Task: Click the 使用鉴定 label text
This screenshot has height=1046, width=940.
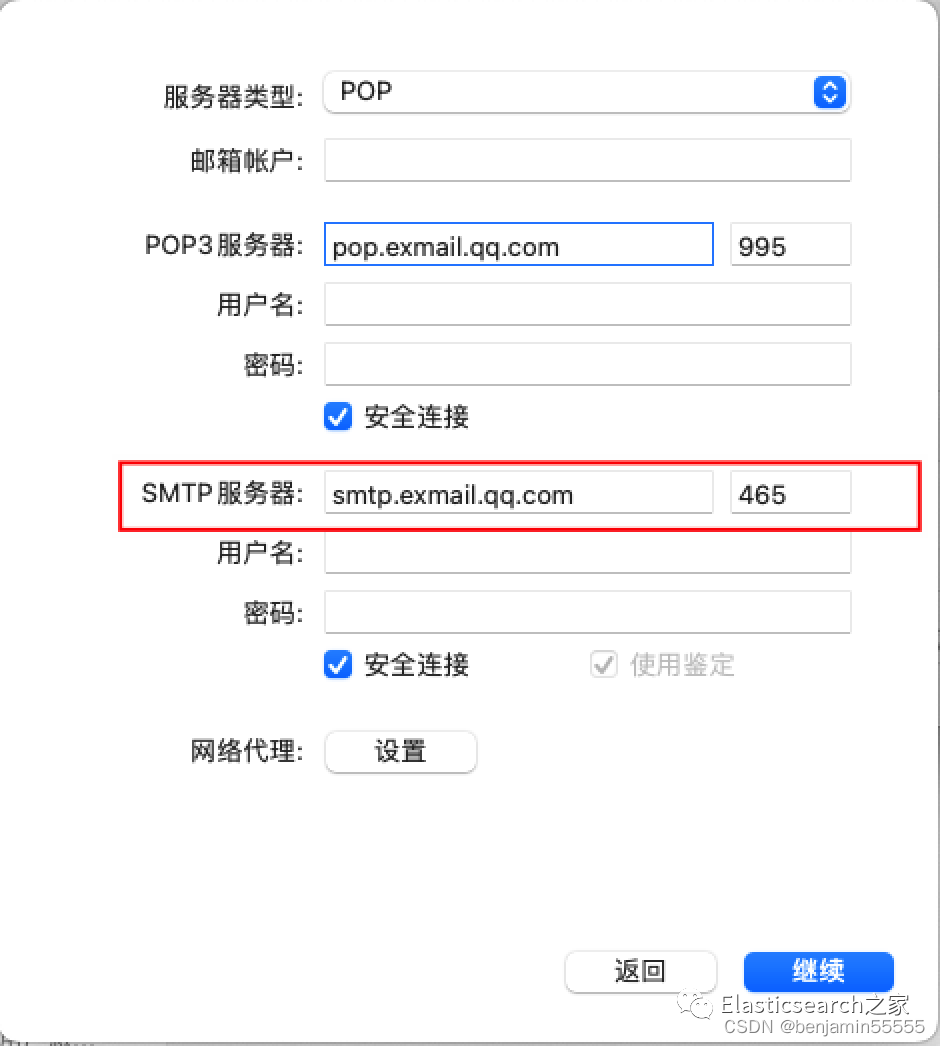Action: (x=682, y=665)
